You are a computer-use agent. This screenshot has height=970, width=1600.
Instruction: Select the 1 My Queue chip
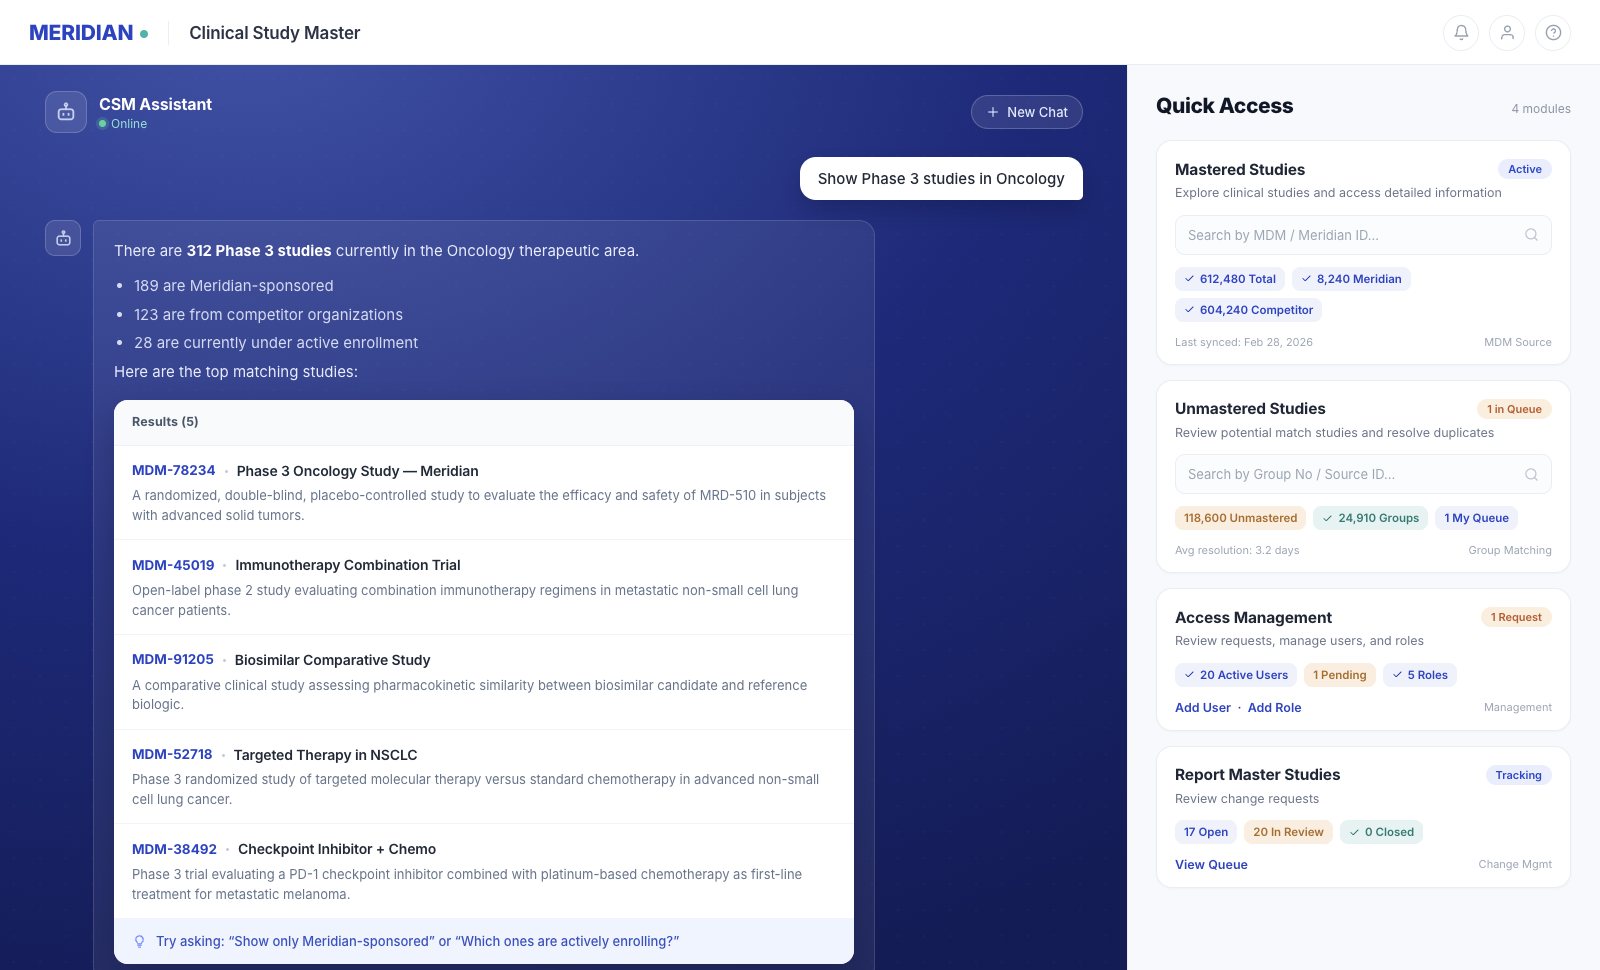point(1476,518)
